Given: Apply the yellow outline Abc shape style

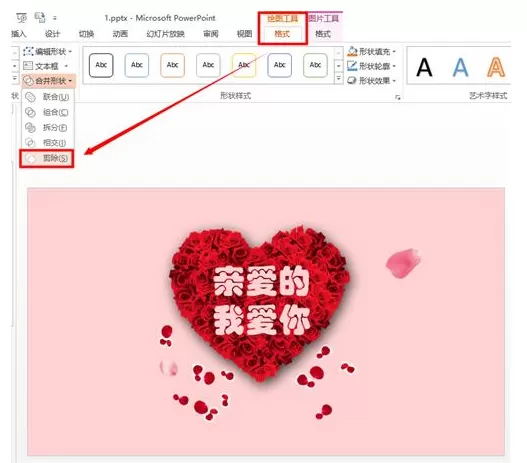Looking at the screenshot, I should point(244,65).
